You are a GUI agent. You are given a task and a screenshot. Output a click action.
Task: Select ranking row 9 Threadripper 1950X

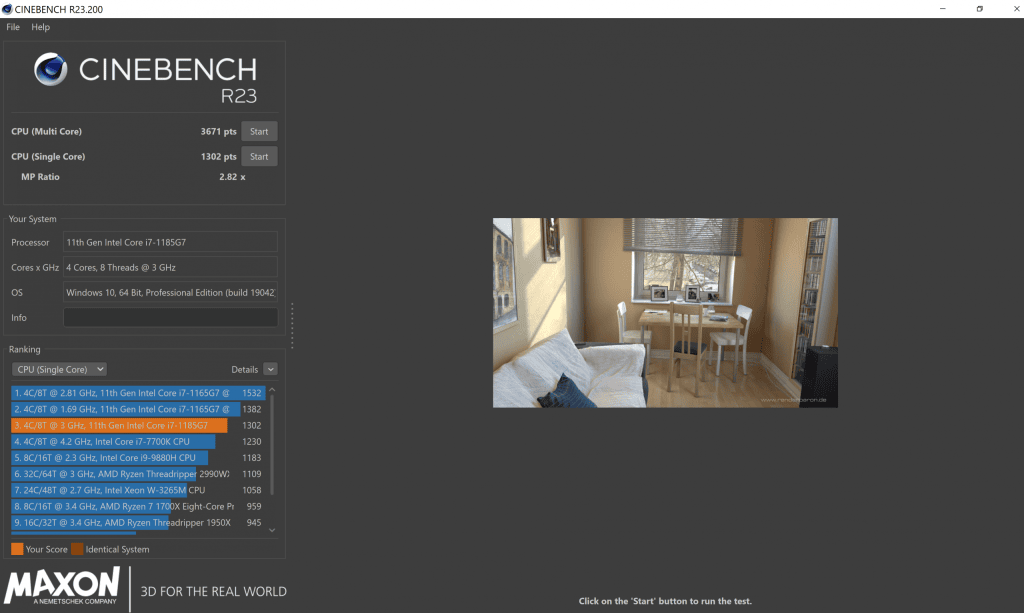[138, 522]
